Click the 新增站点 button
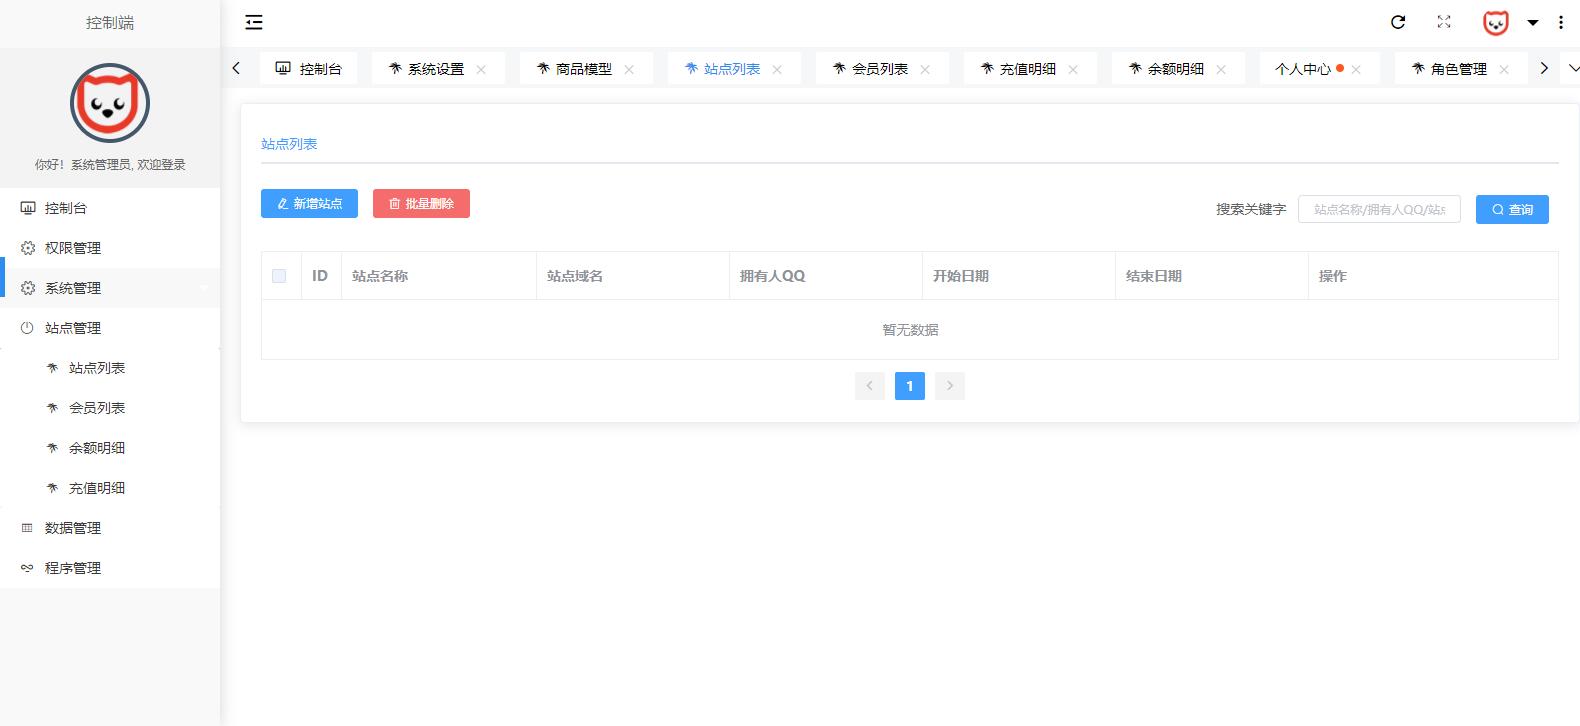Screen dimensions: 1580x726 tap(309, 204)
